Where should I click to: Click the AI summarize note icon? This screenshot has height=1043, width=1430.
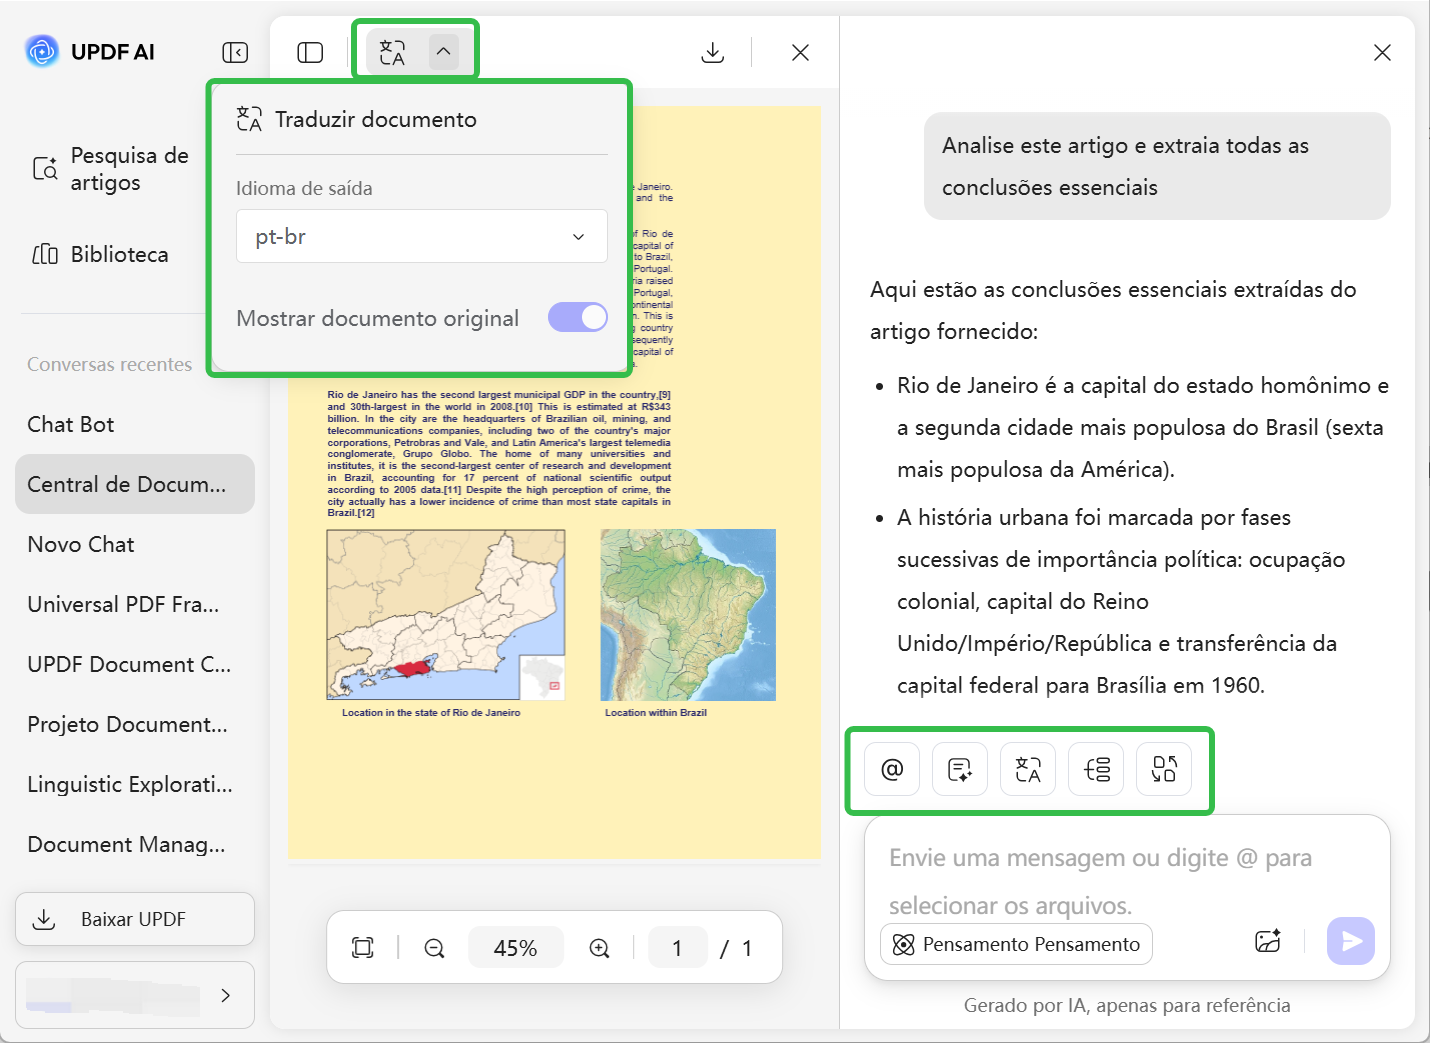[x=960, y=769]
